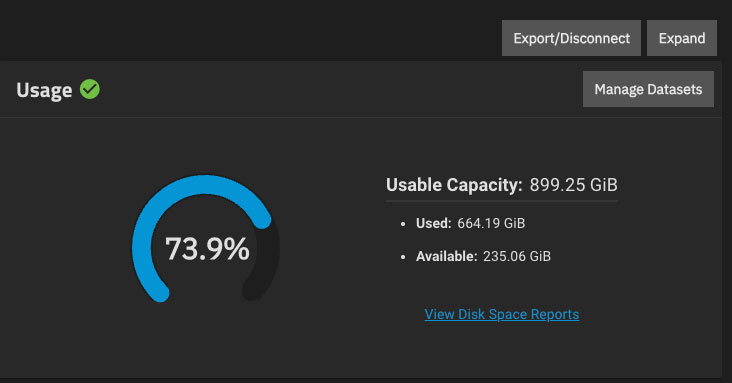Select the Usage card heading
This screenshot has width=732, height=383.
point(44,90)
